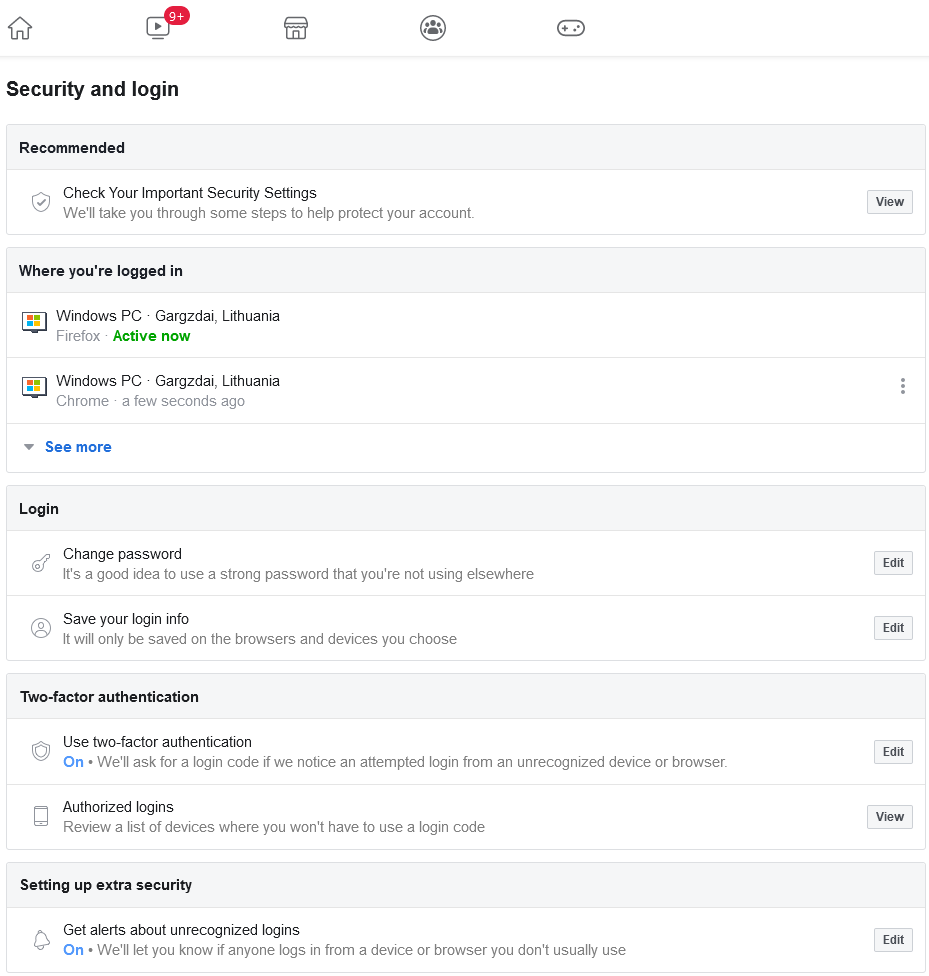
Task: Click the shield icon by Check Your Important Security Settings
Action: pyautogui.click(x=41, y=202)
